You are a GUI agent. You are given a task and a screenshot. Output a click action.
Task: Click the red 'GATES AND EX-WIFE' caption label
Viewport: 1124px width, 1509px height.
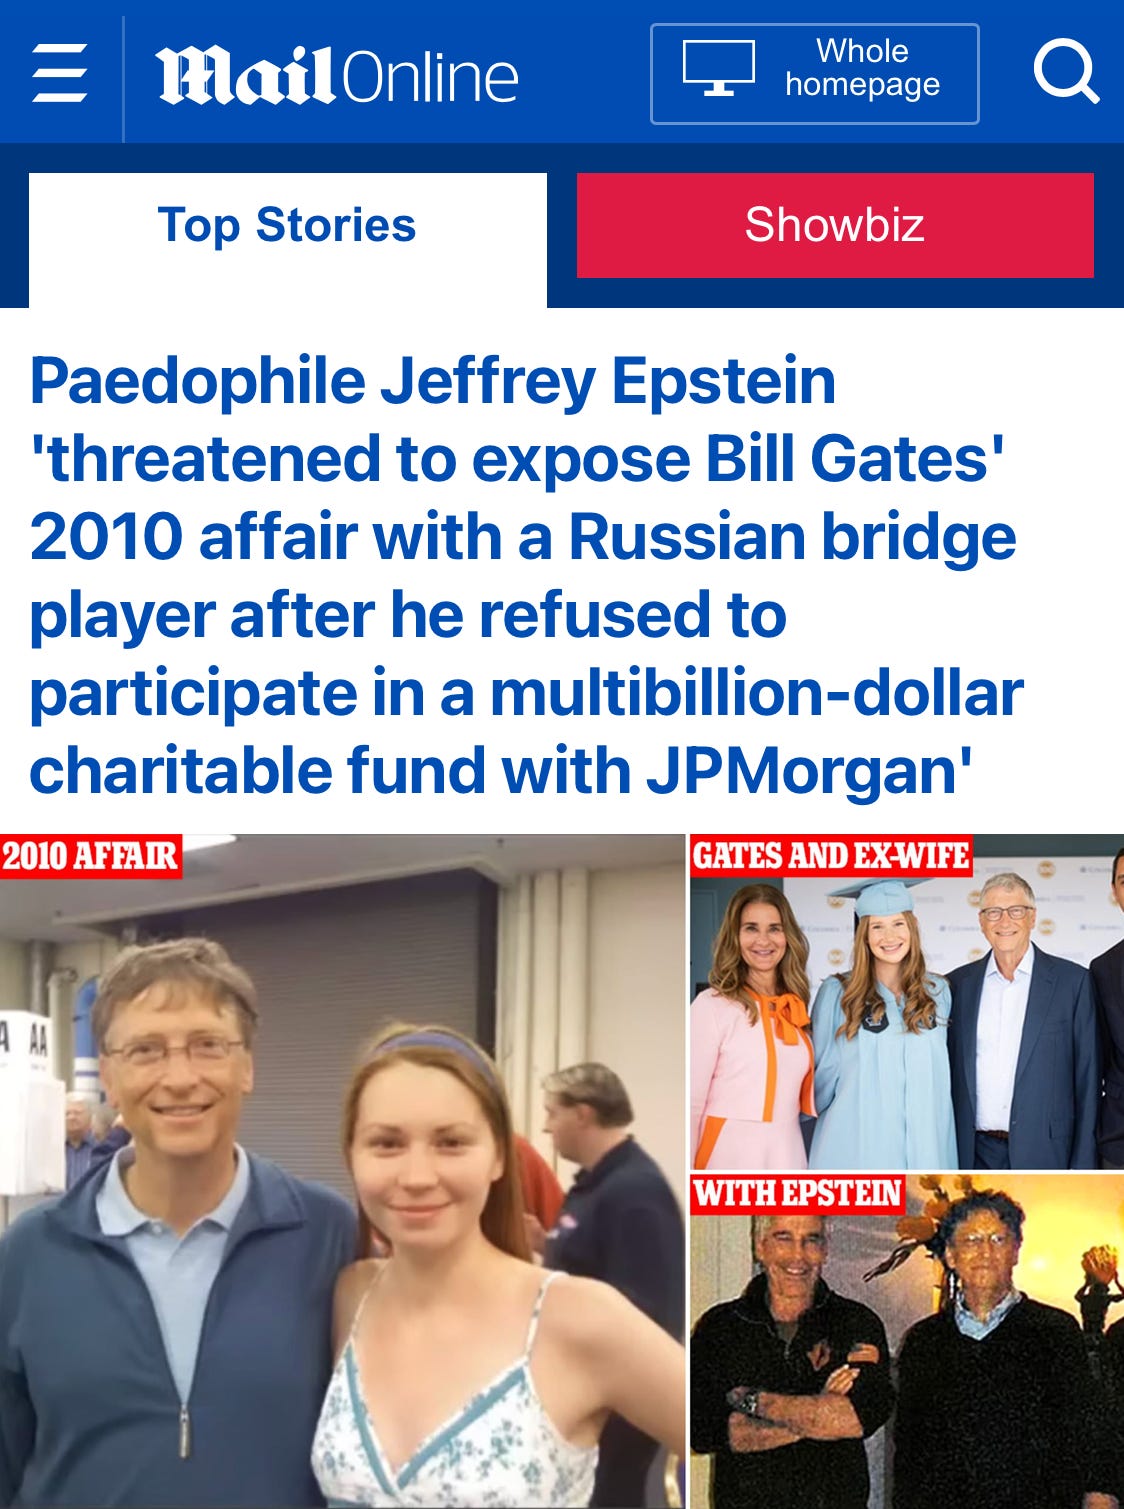831,856
